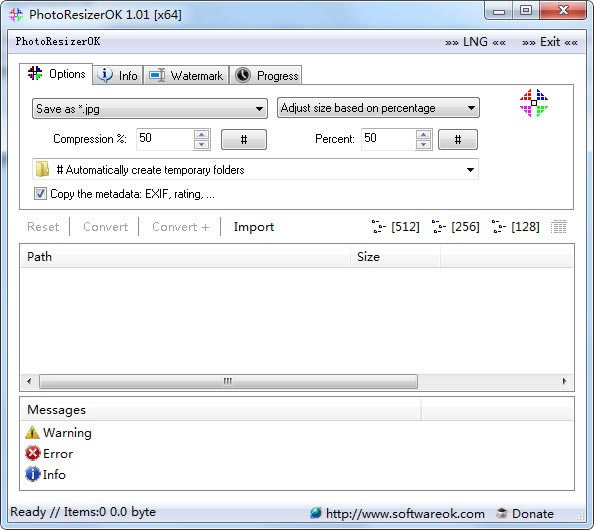Viewport: 594px width, 530px height.
Task: Select the [512] size preset icon
Action: coord(378,227)
